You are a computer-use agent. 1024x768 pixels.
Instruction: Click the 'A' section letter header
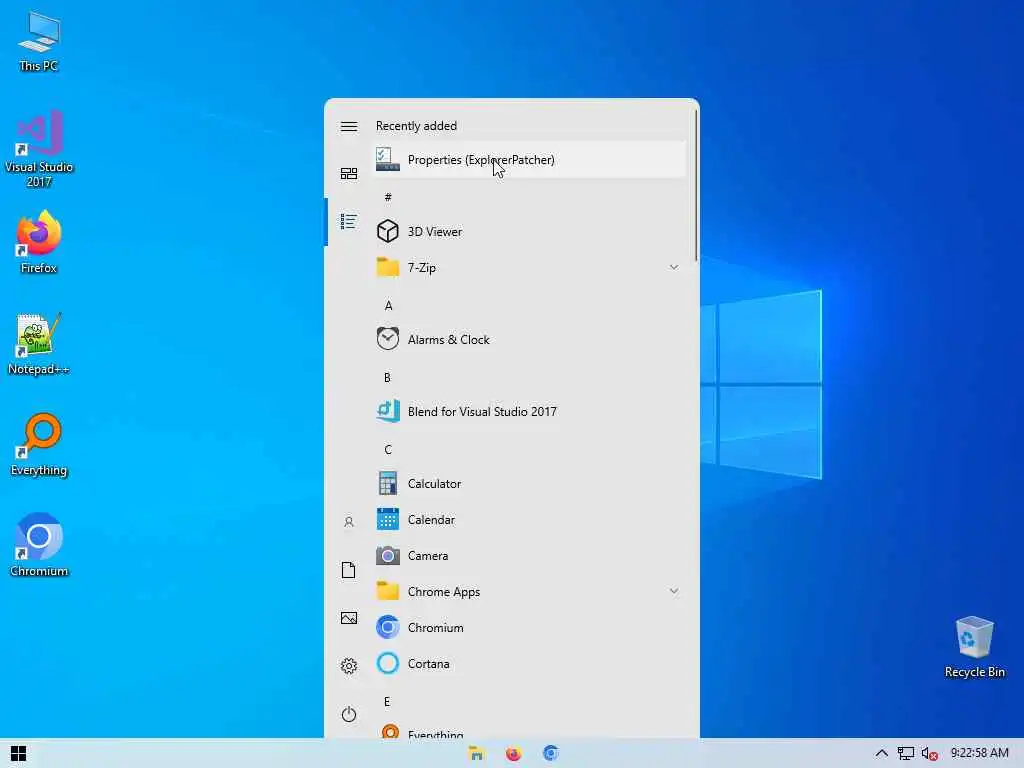point(388,305)
